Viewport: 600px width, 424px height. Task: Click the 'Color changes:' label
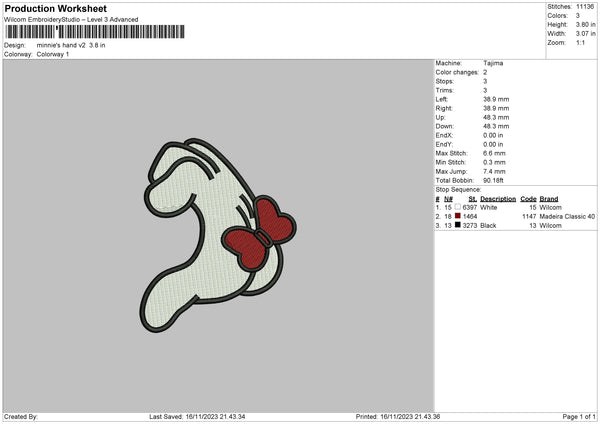tap(457, 72)
